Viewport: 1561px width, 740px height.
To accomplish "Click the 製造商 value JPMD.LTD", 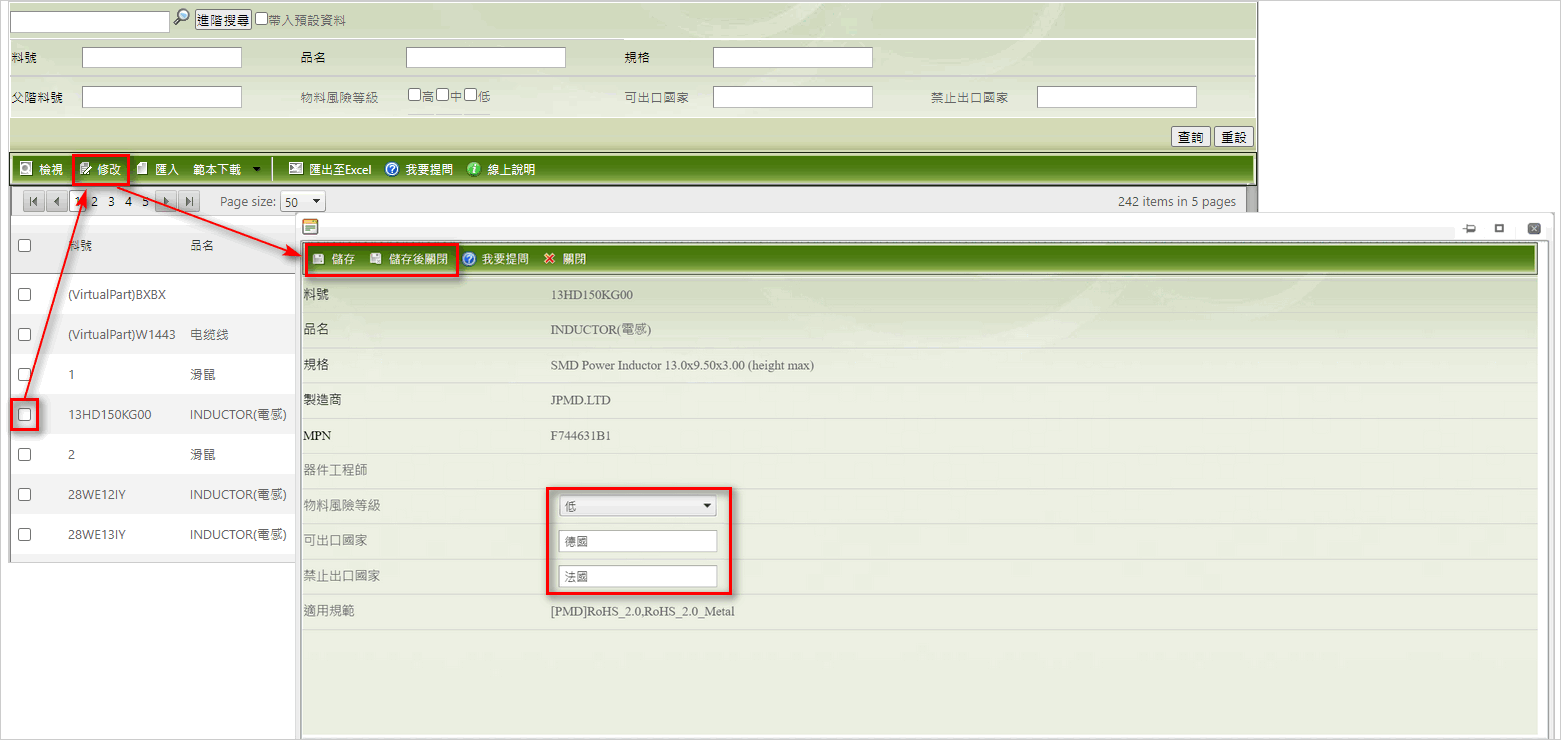I will click(580, 400).
